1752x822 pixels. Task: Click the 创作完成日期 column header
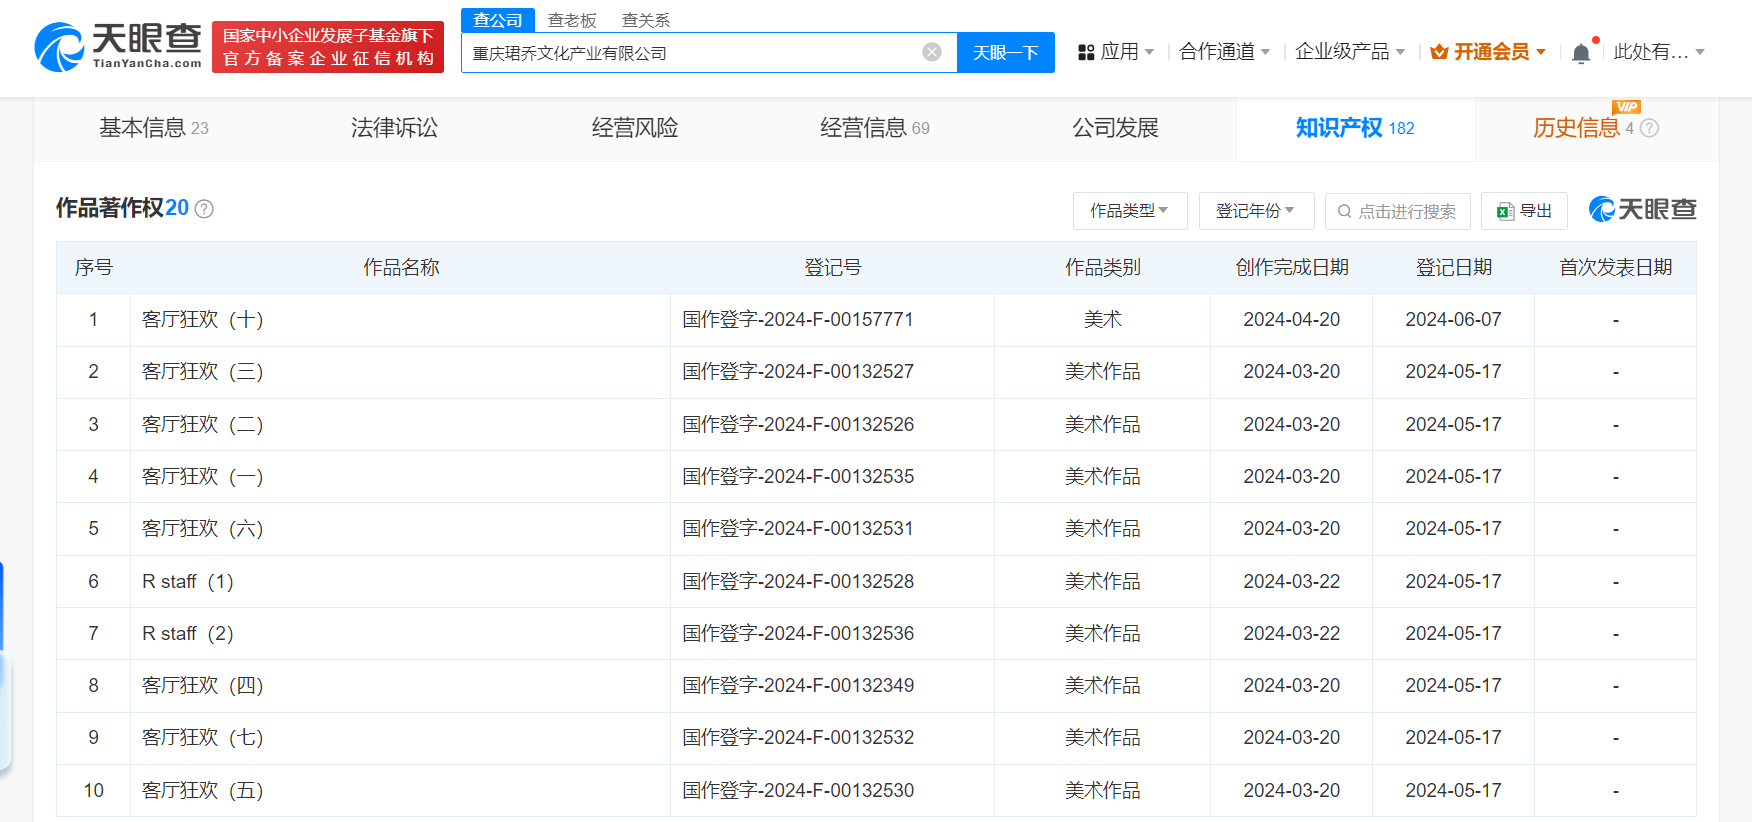click(x=1292, y=267)
